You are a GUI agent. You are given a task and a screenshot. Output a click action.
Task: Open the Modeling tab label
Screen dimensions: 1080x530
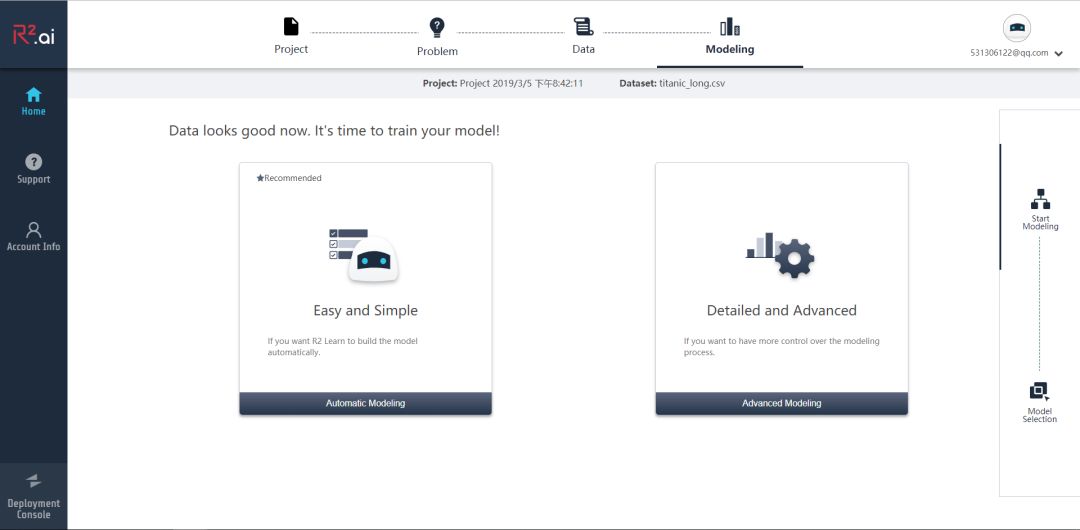[729, 49]
